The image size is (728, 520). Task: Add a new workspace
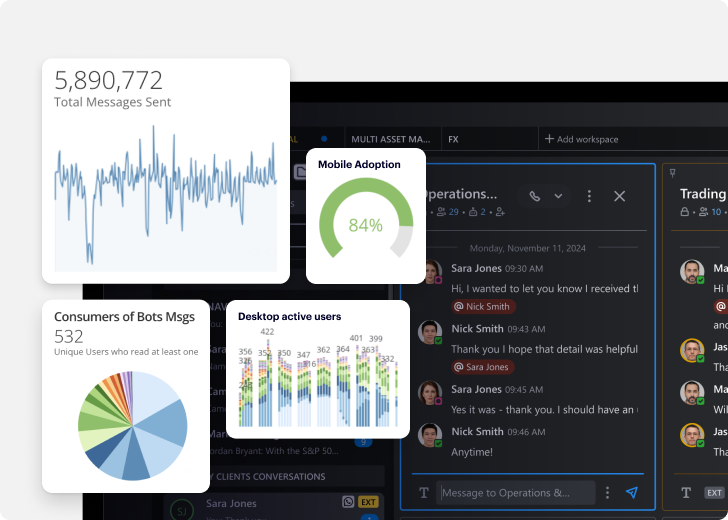(x=581, y=139)
